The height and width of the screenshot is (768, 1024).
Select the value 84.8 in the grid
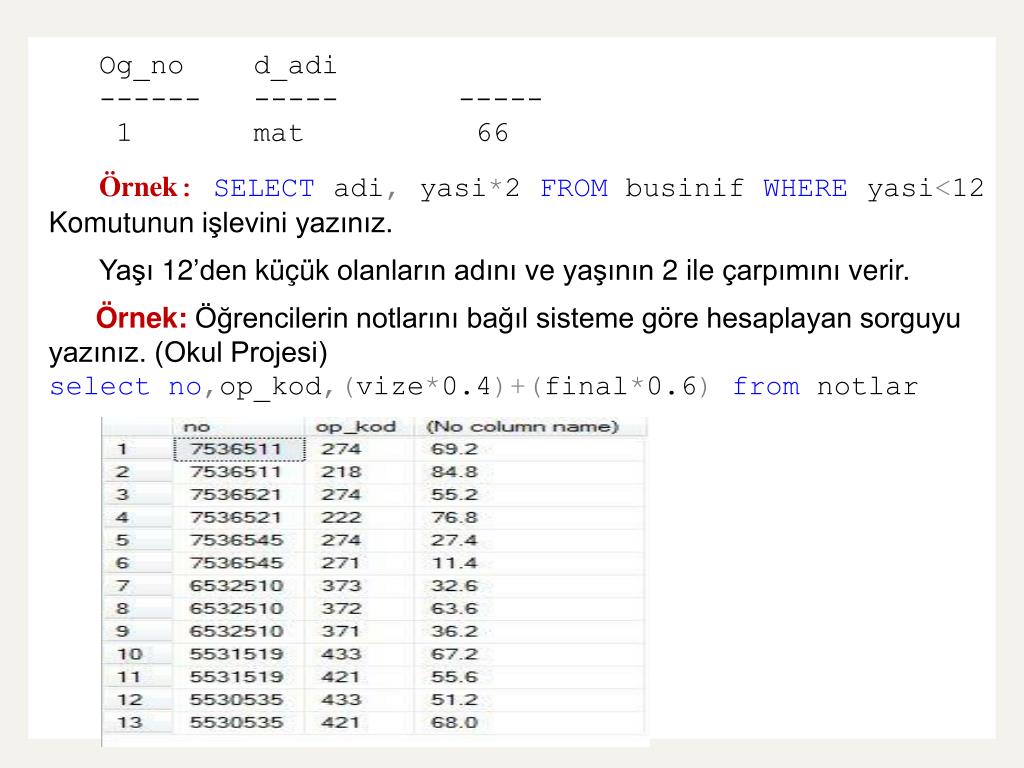pos(455,472)
